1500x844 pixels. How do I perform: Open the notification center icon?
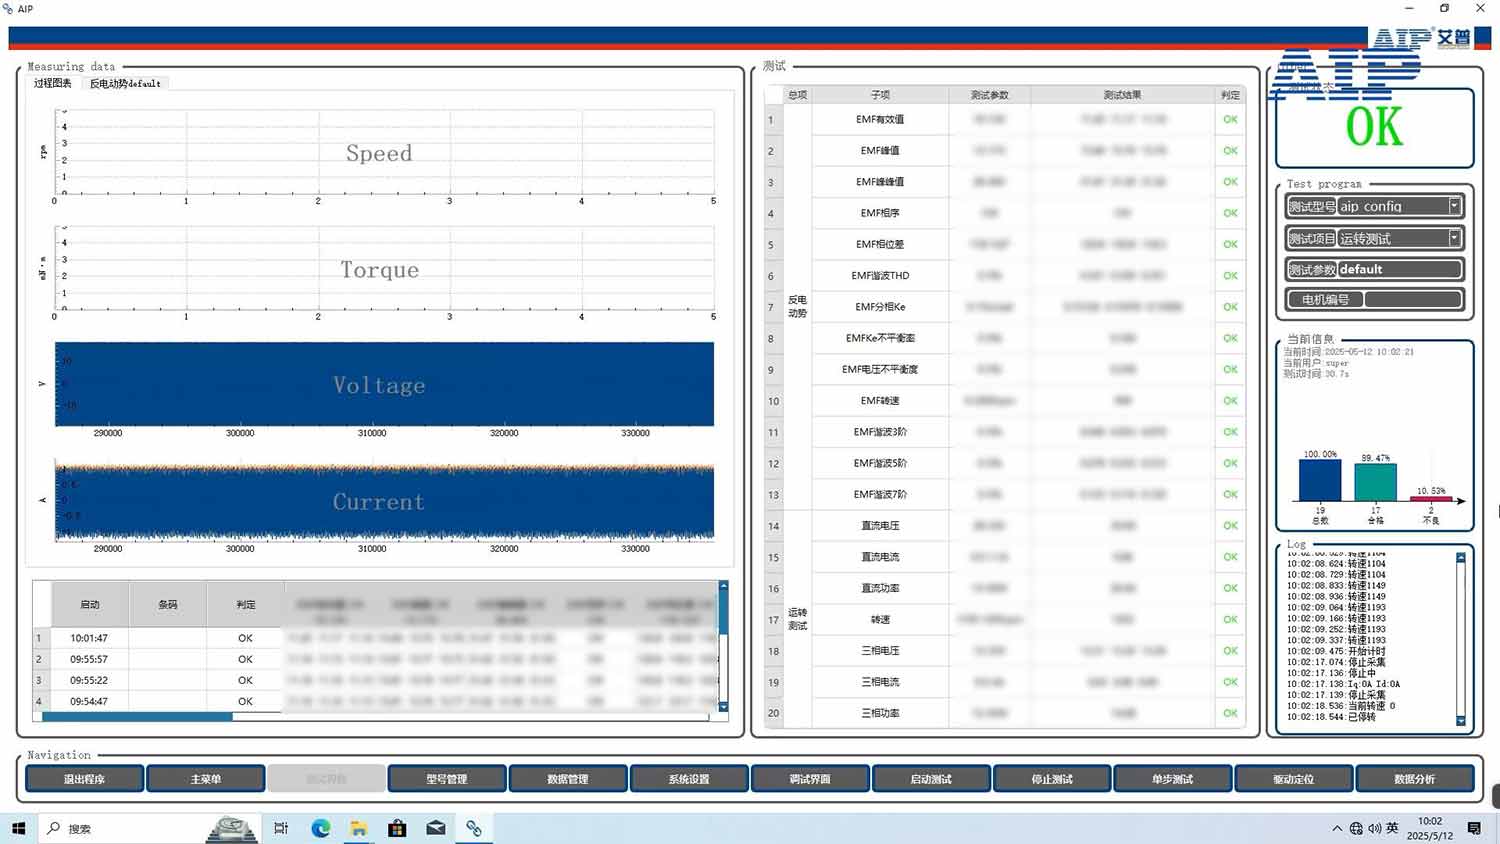click(1474, 828)
